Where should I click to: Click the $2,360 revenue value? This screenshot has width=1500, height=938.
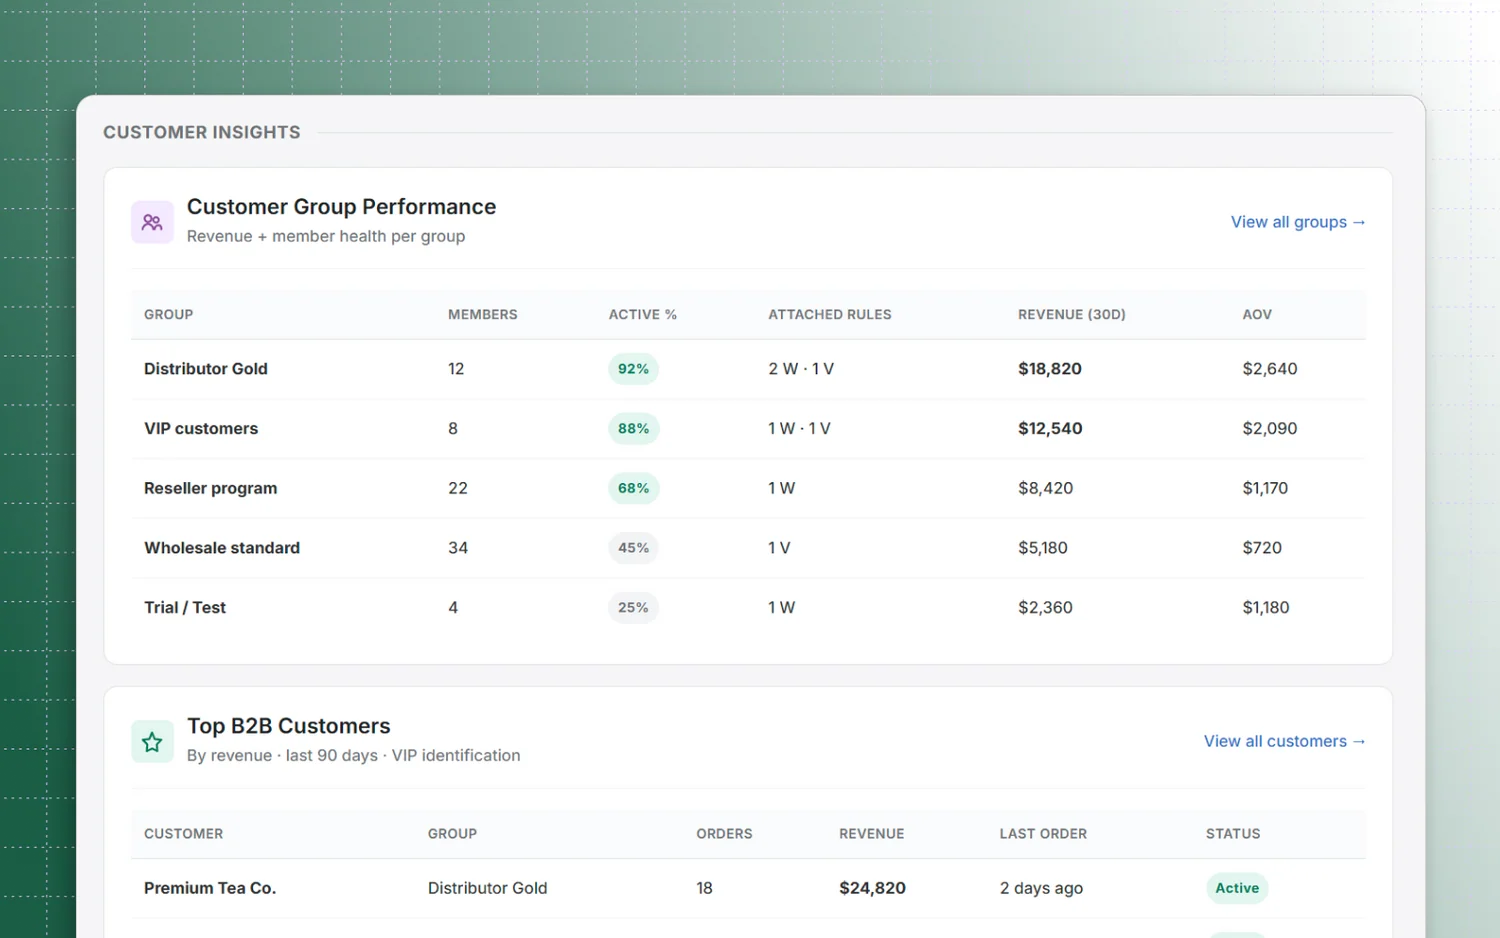1045,607
